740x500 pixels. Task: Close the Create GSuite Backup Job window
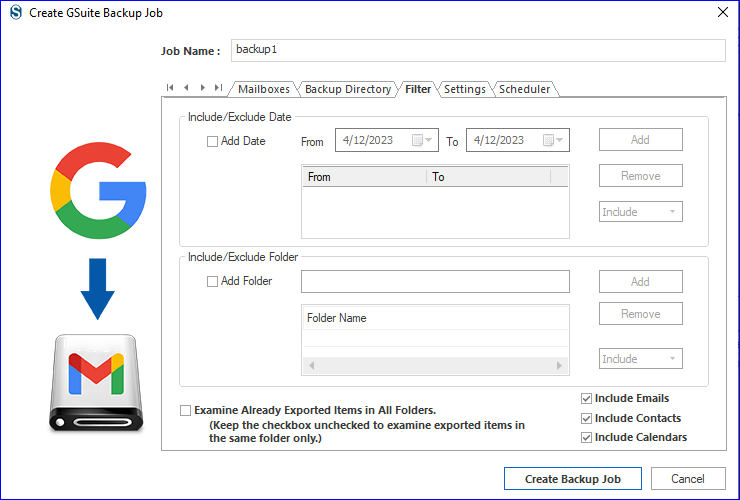tap(723, 13)
